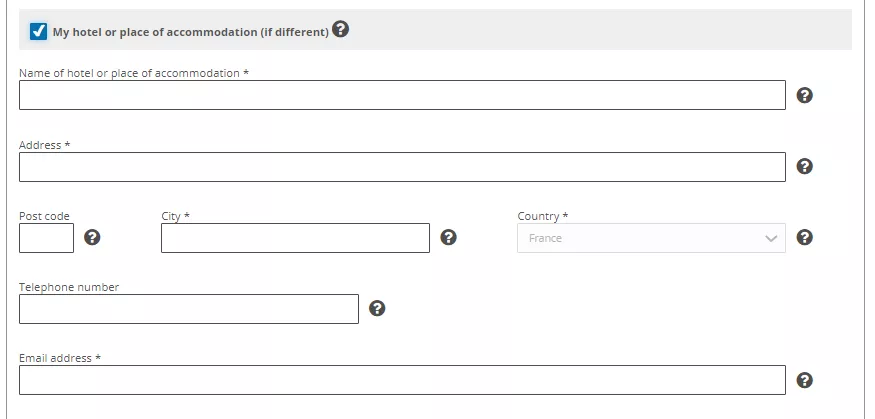Click the "Telephone number" field label
This screenshot has width=875, height=419.
(69, 287)
